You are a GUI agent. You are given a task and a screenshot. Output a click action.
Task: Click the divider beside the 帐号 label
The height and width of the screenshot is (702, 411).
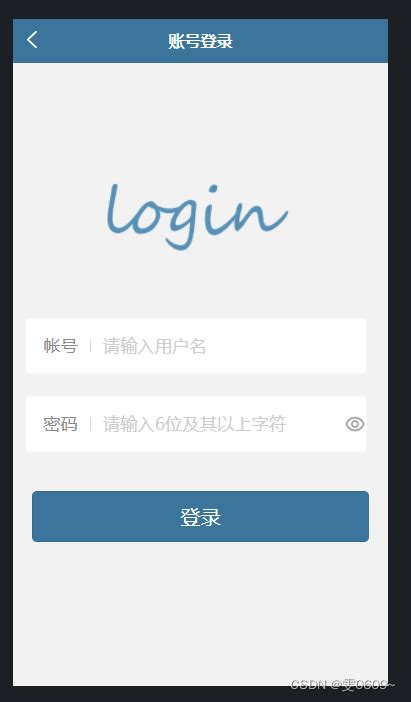pyautogui.click(x=90, y=346)
